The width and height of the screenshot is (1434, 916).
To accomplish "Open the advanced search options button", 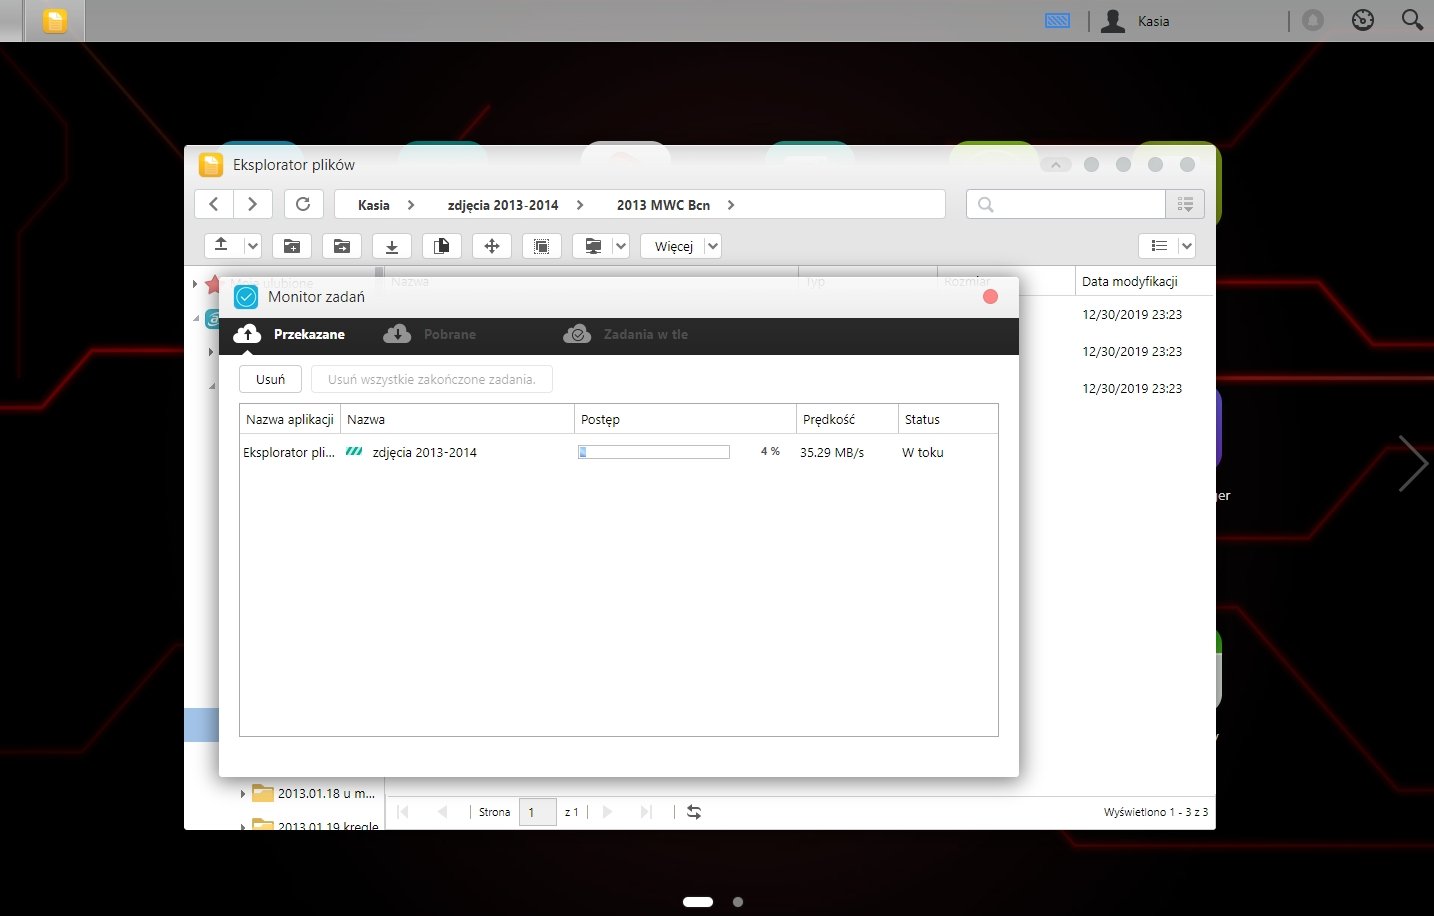I will point(1185,204).
